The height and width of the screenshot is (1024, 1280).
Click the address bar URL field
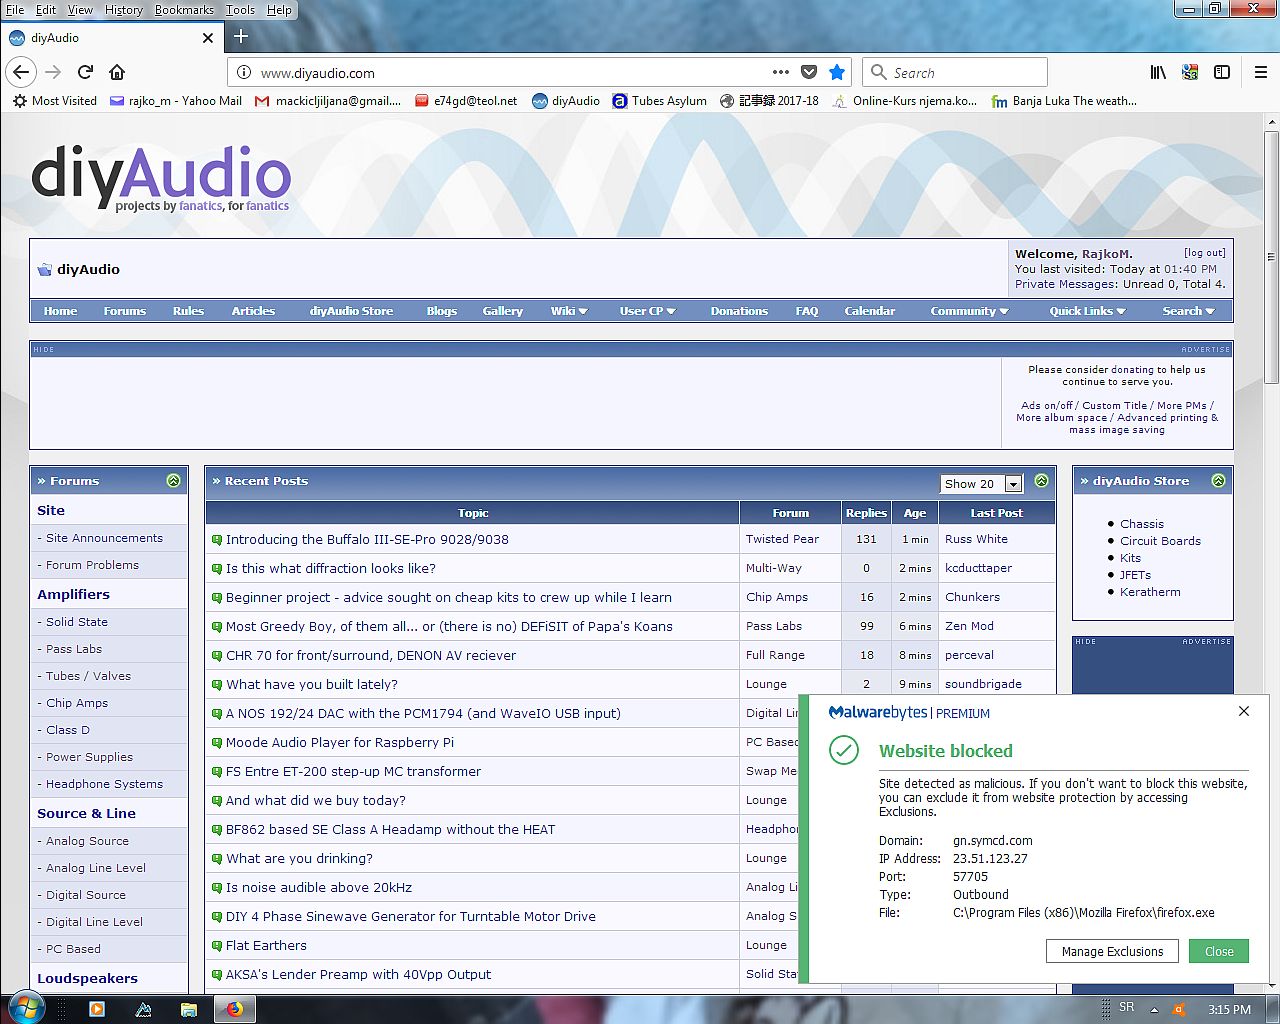point(510,73)
